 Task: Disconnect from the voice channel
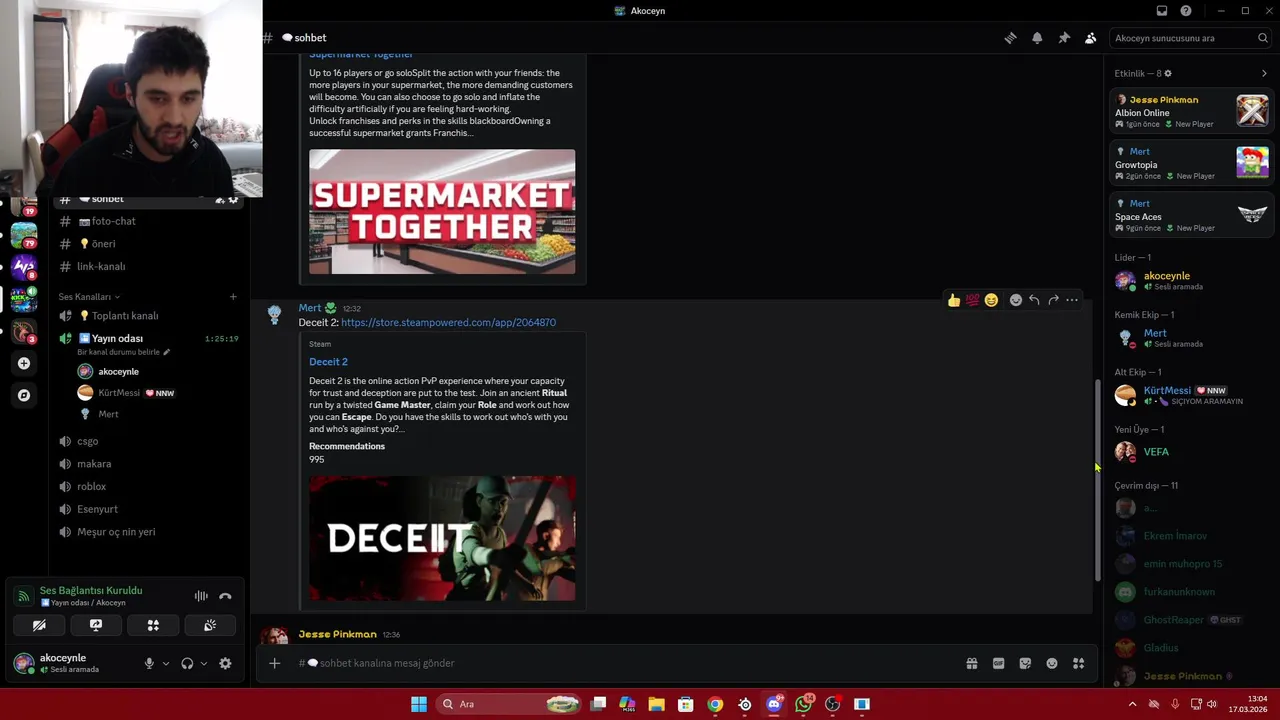click(225, 596)
